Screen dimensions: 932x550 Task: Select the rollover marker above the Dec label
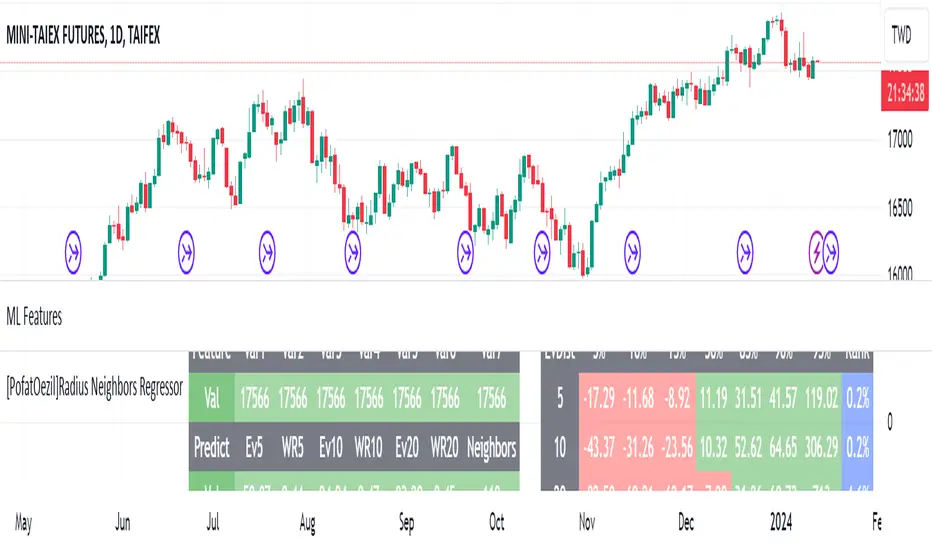click(632, 243)
